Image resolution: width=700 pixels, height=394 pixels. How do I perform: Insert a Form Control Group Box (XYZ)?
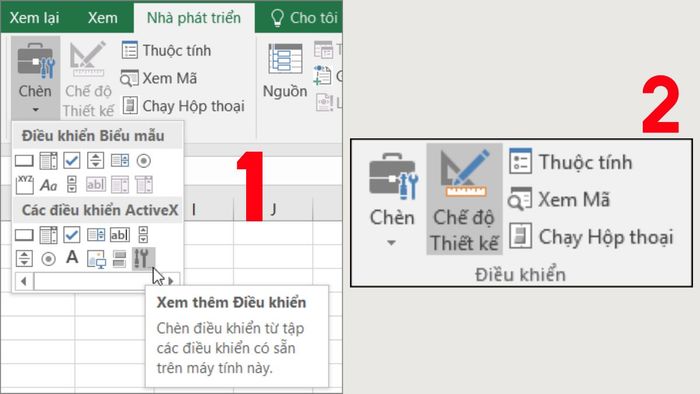tap(24, 184)
